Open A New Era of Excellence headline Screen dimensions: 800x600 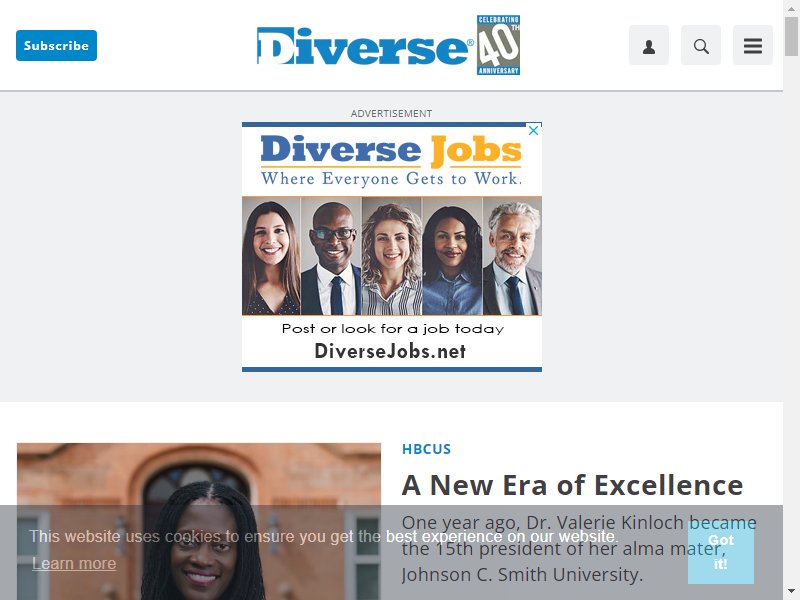point(572,485)
